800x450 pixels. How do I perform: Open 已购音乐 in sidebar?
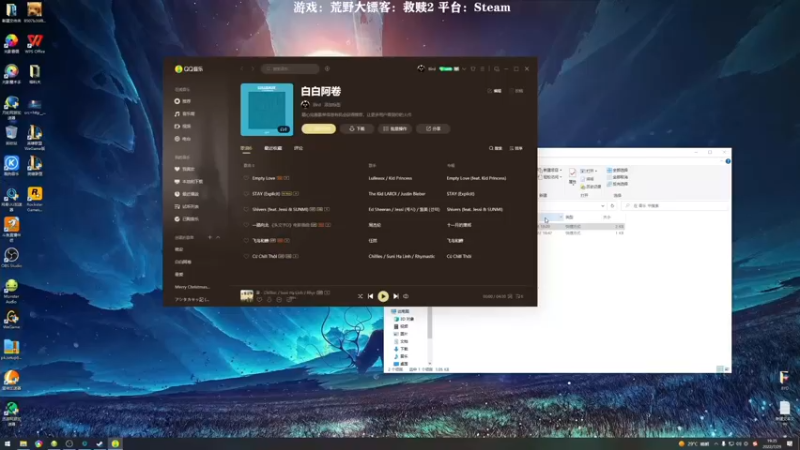pos(187,219)
